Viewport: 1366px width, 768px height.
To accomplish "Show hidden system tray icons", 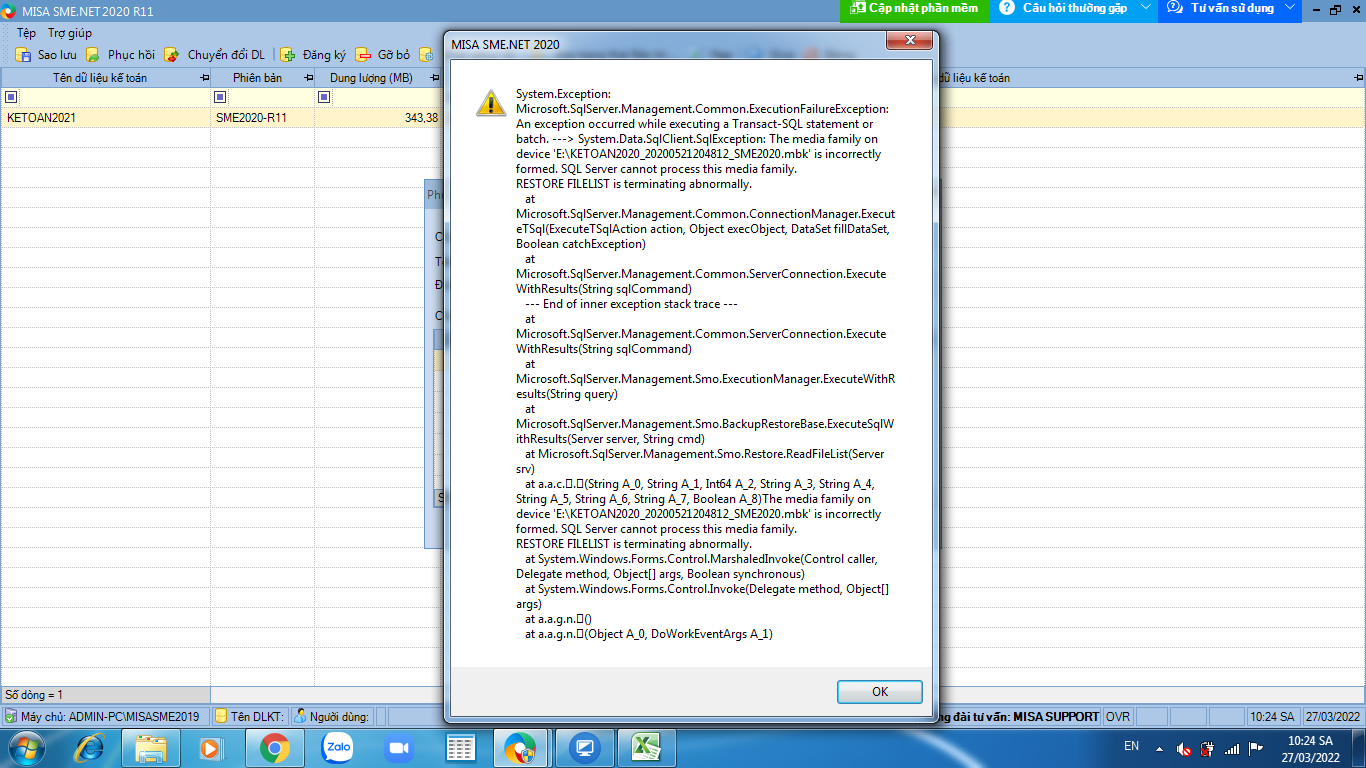I will pyautogui.click(x=1159, y=748).
